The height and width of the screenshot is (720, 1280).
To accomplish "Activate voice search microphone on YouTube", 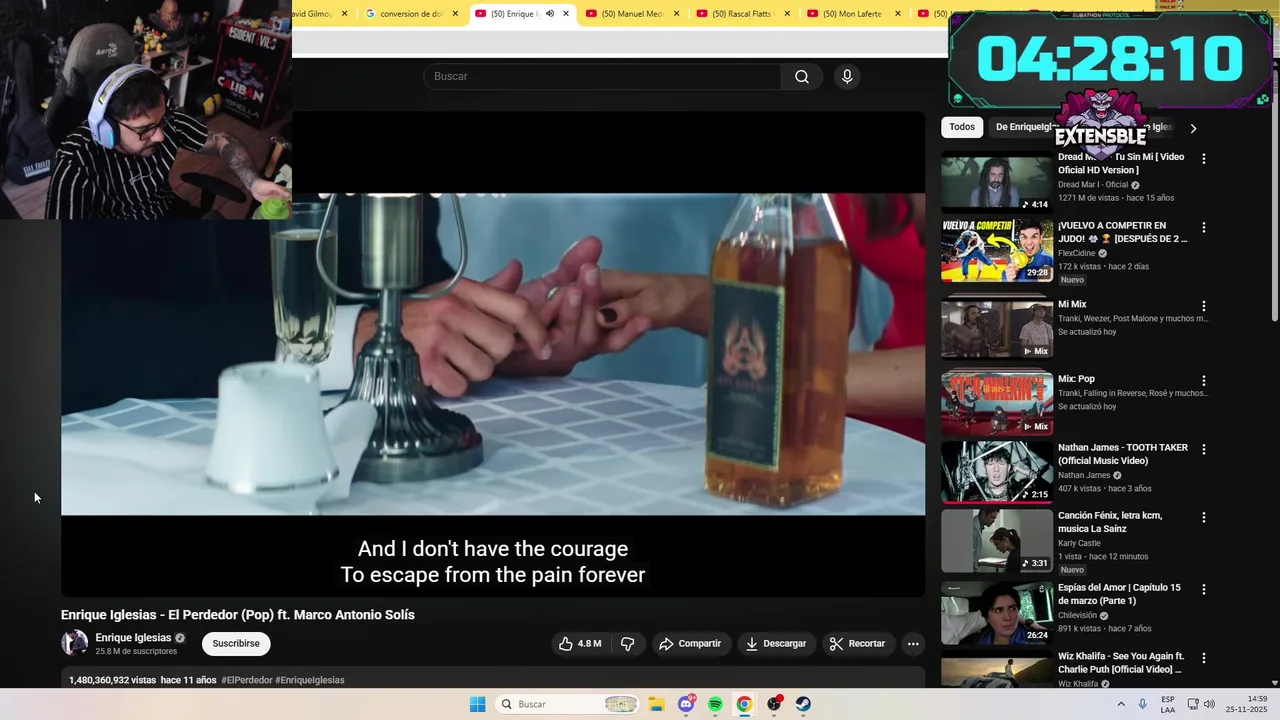I will click(x=847, y=77).
